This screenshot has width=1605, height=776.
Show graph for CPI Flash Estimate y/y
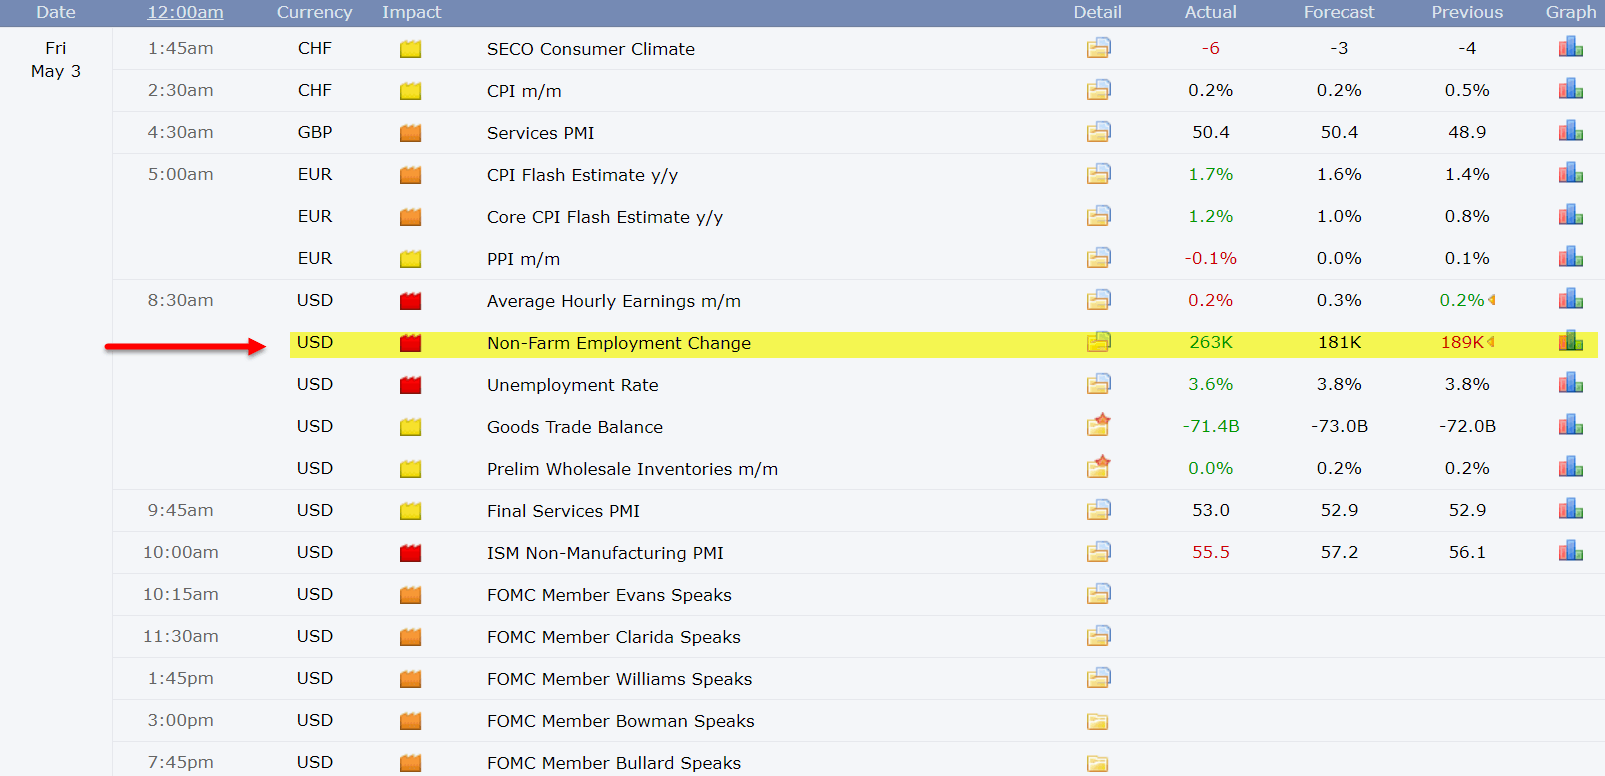1570,173
